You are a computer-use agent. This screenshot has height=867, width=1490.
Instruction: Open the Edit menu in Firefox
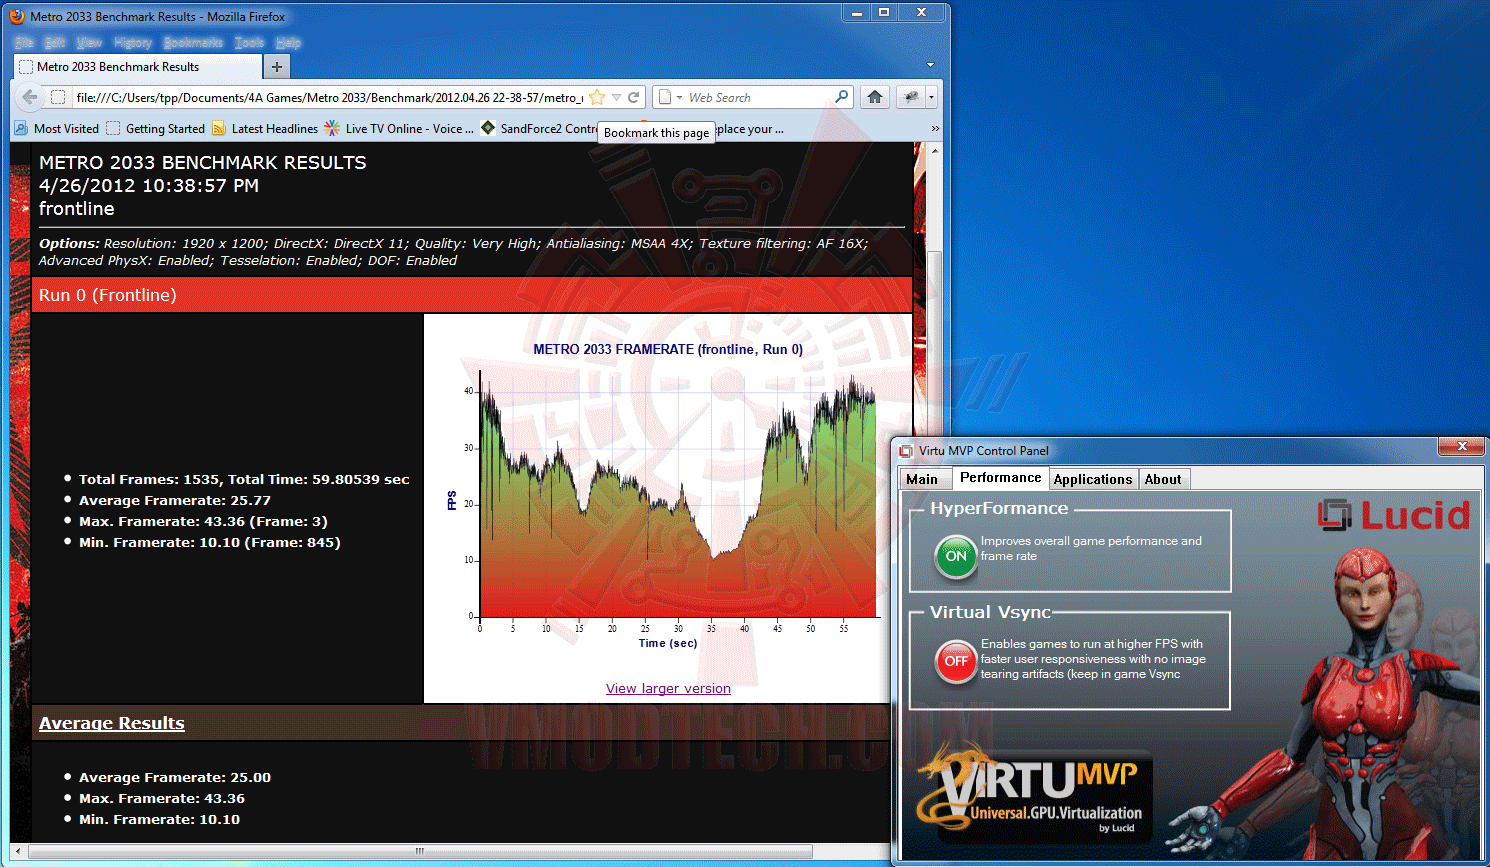point(55,42)
